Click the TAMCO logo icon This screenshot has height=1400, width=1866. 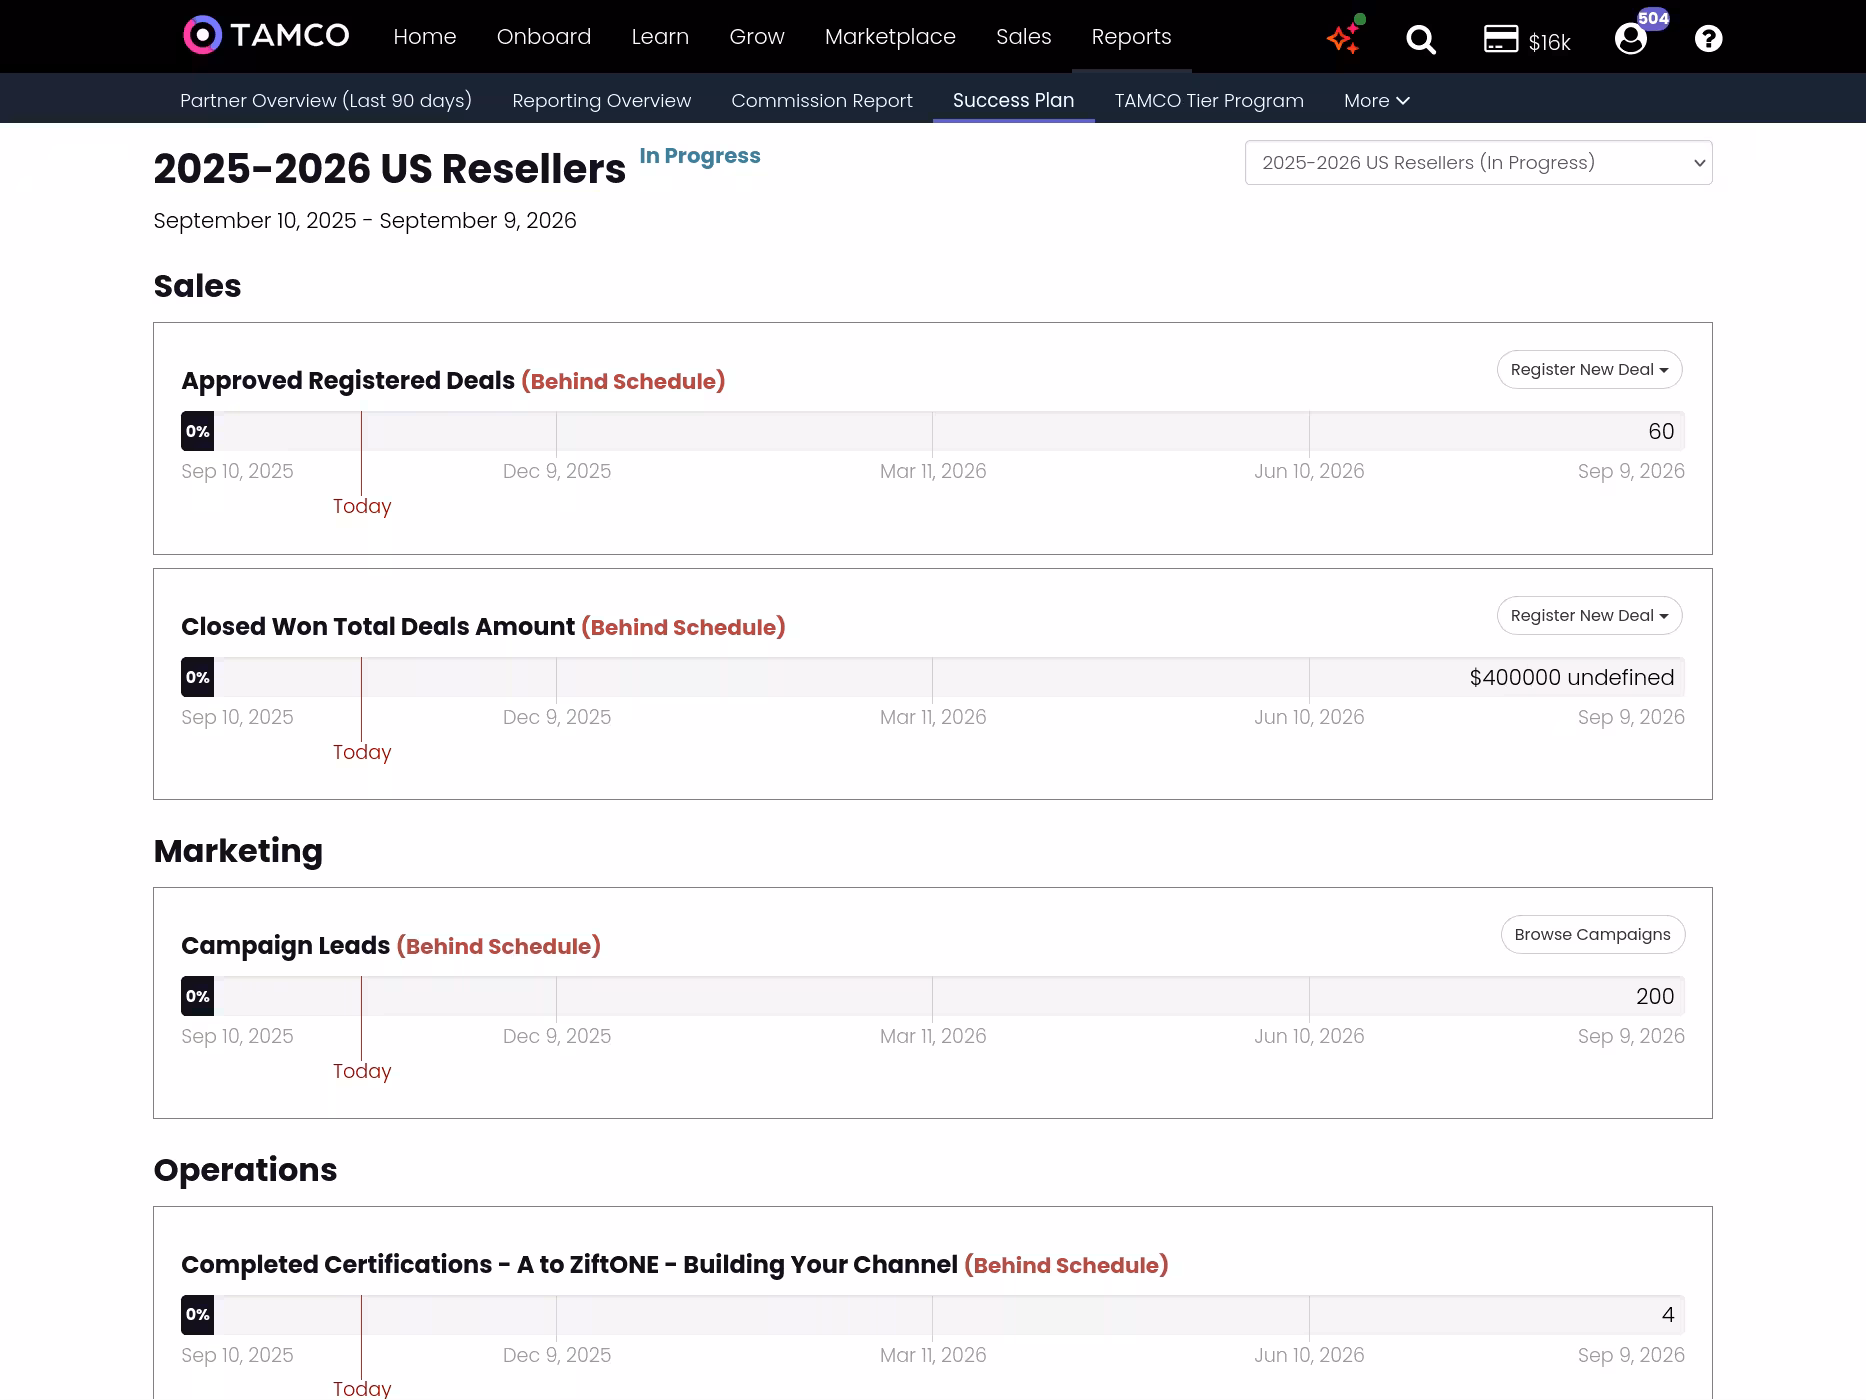(x=203, y=36)
